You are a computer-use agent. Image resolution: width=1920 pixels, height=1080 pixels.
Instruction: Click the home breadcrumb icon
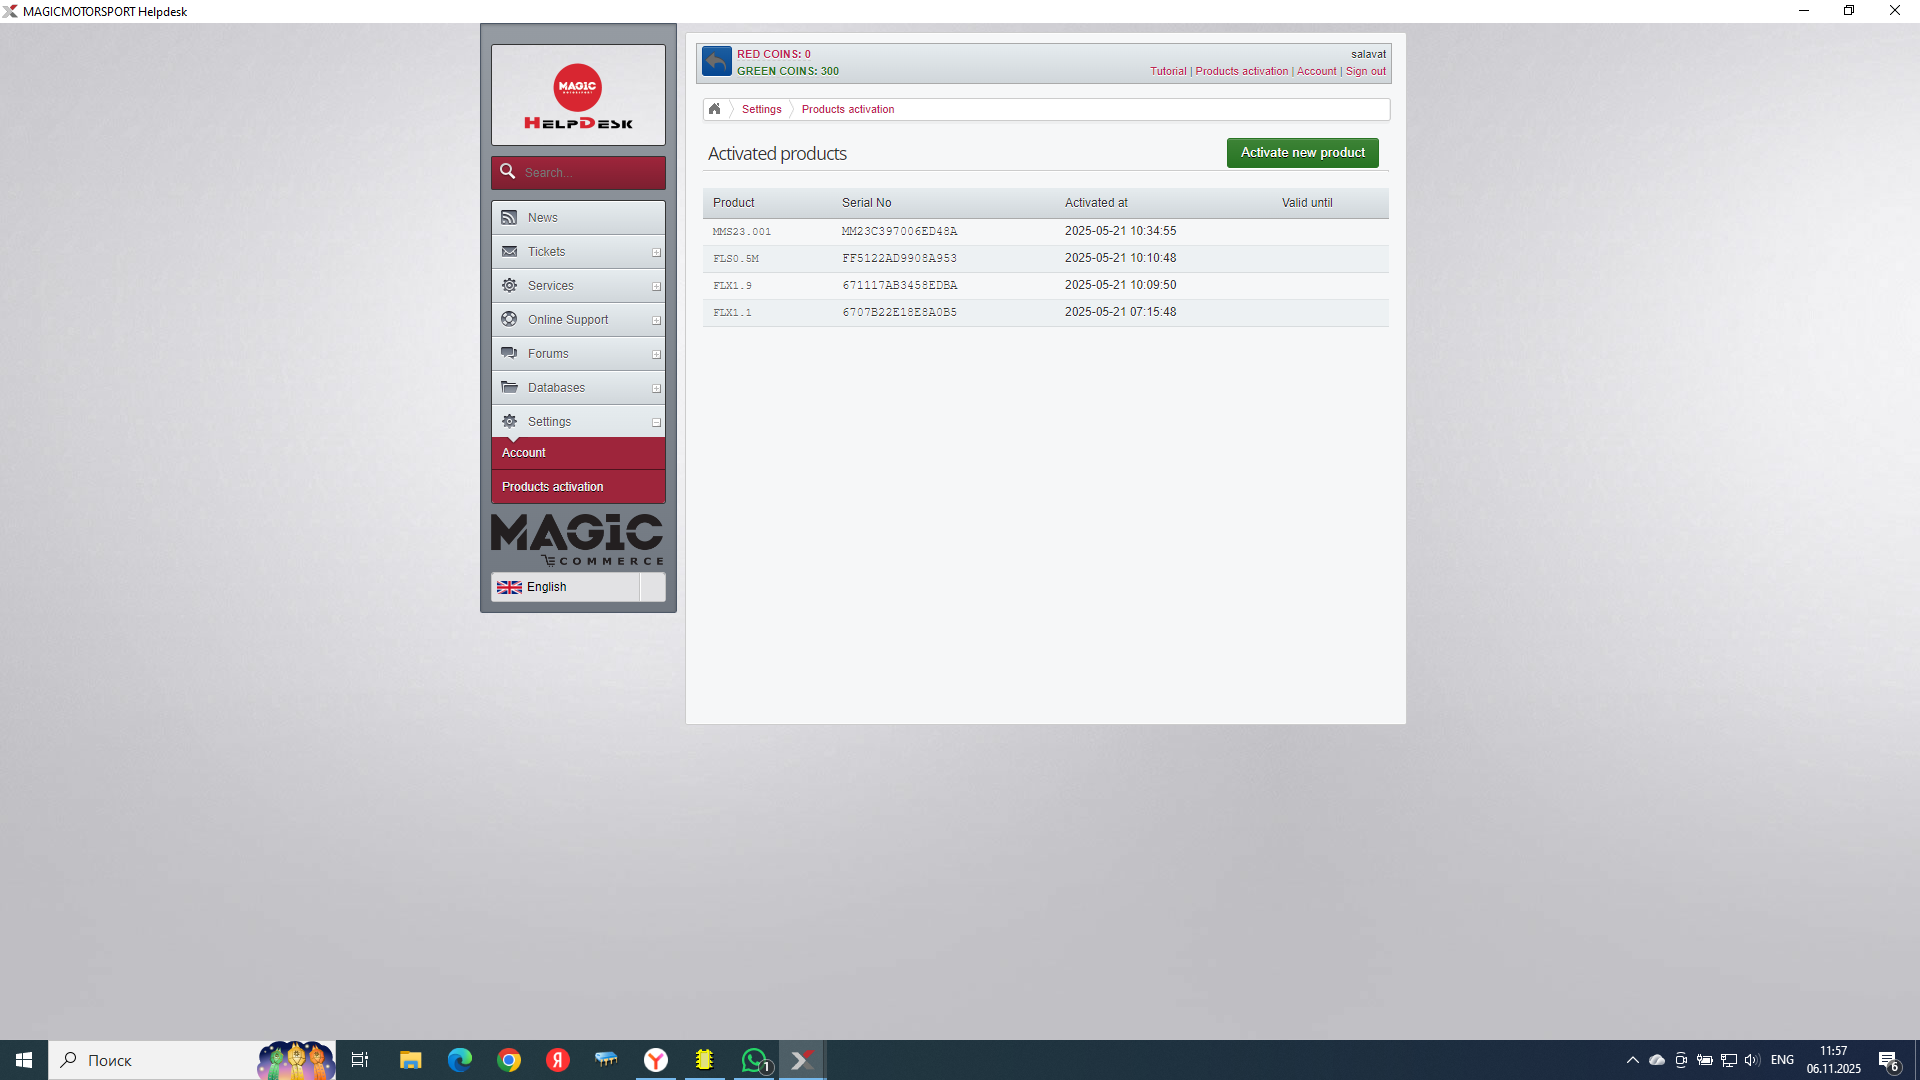click(x=714, y=109)
